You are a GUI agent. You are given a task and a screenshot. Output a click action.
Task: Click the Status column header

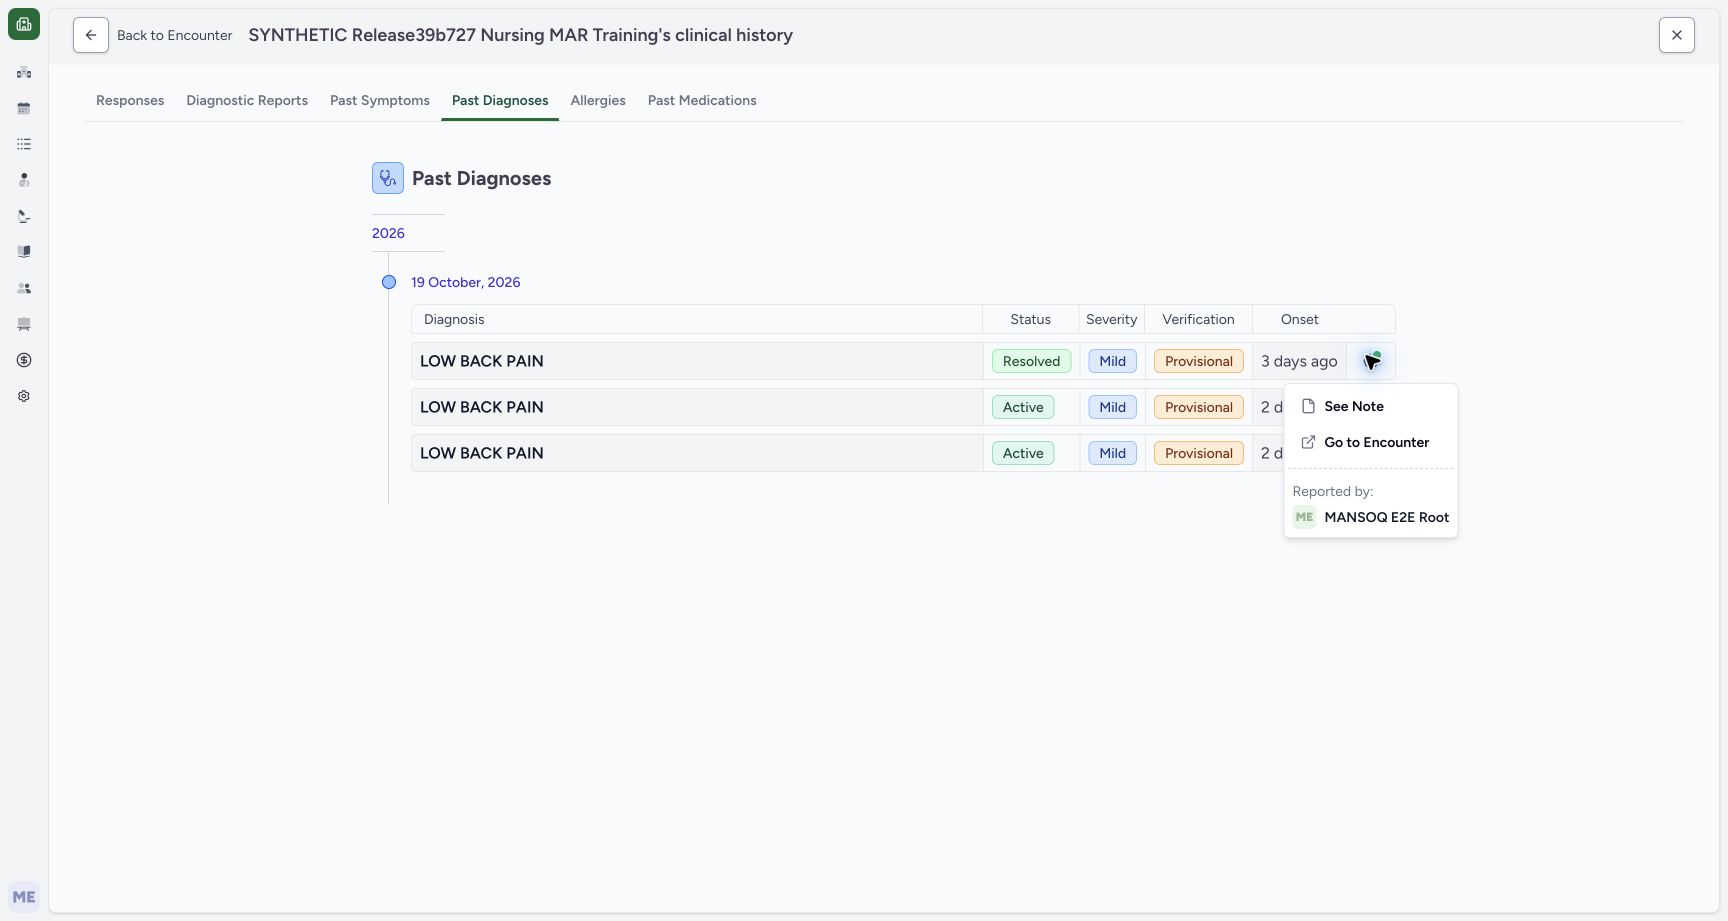[x=1030, y=319]
